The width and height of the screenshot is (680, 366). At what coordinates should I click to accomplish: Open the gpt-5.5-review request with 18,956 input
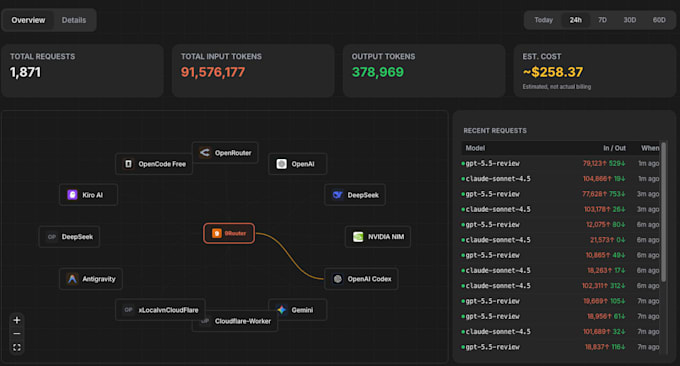coord(560,316)
